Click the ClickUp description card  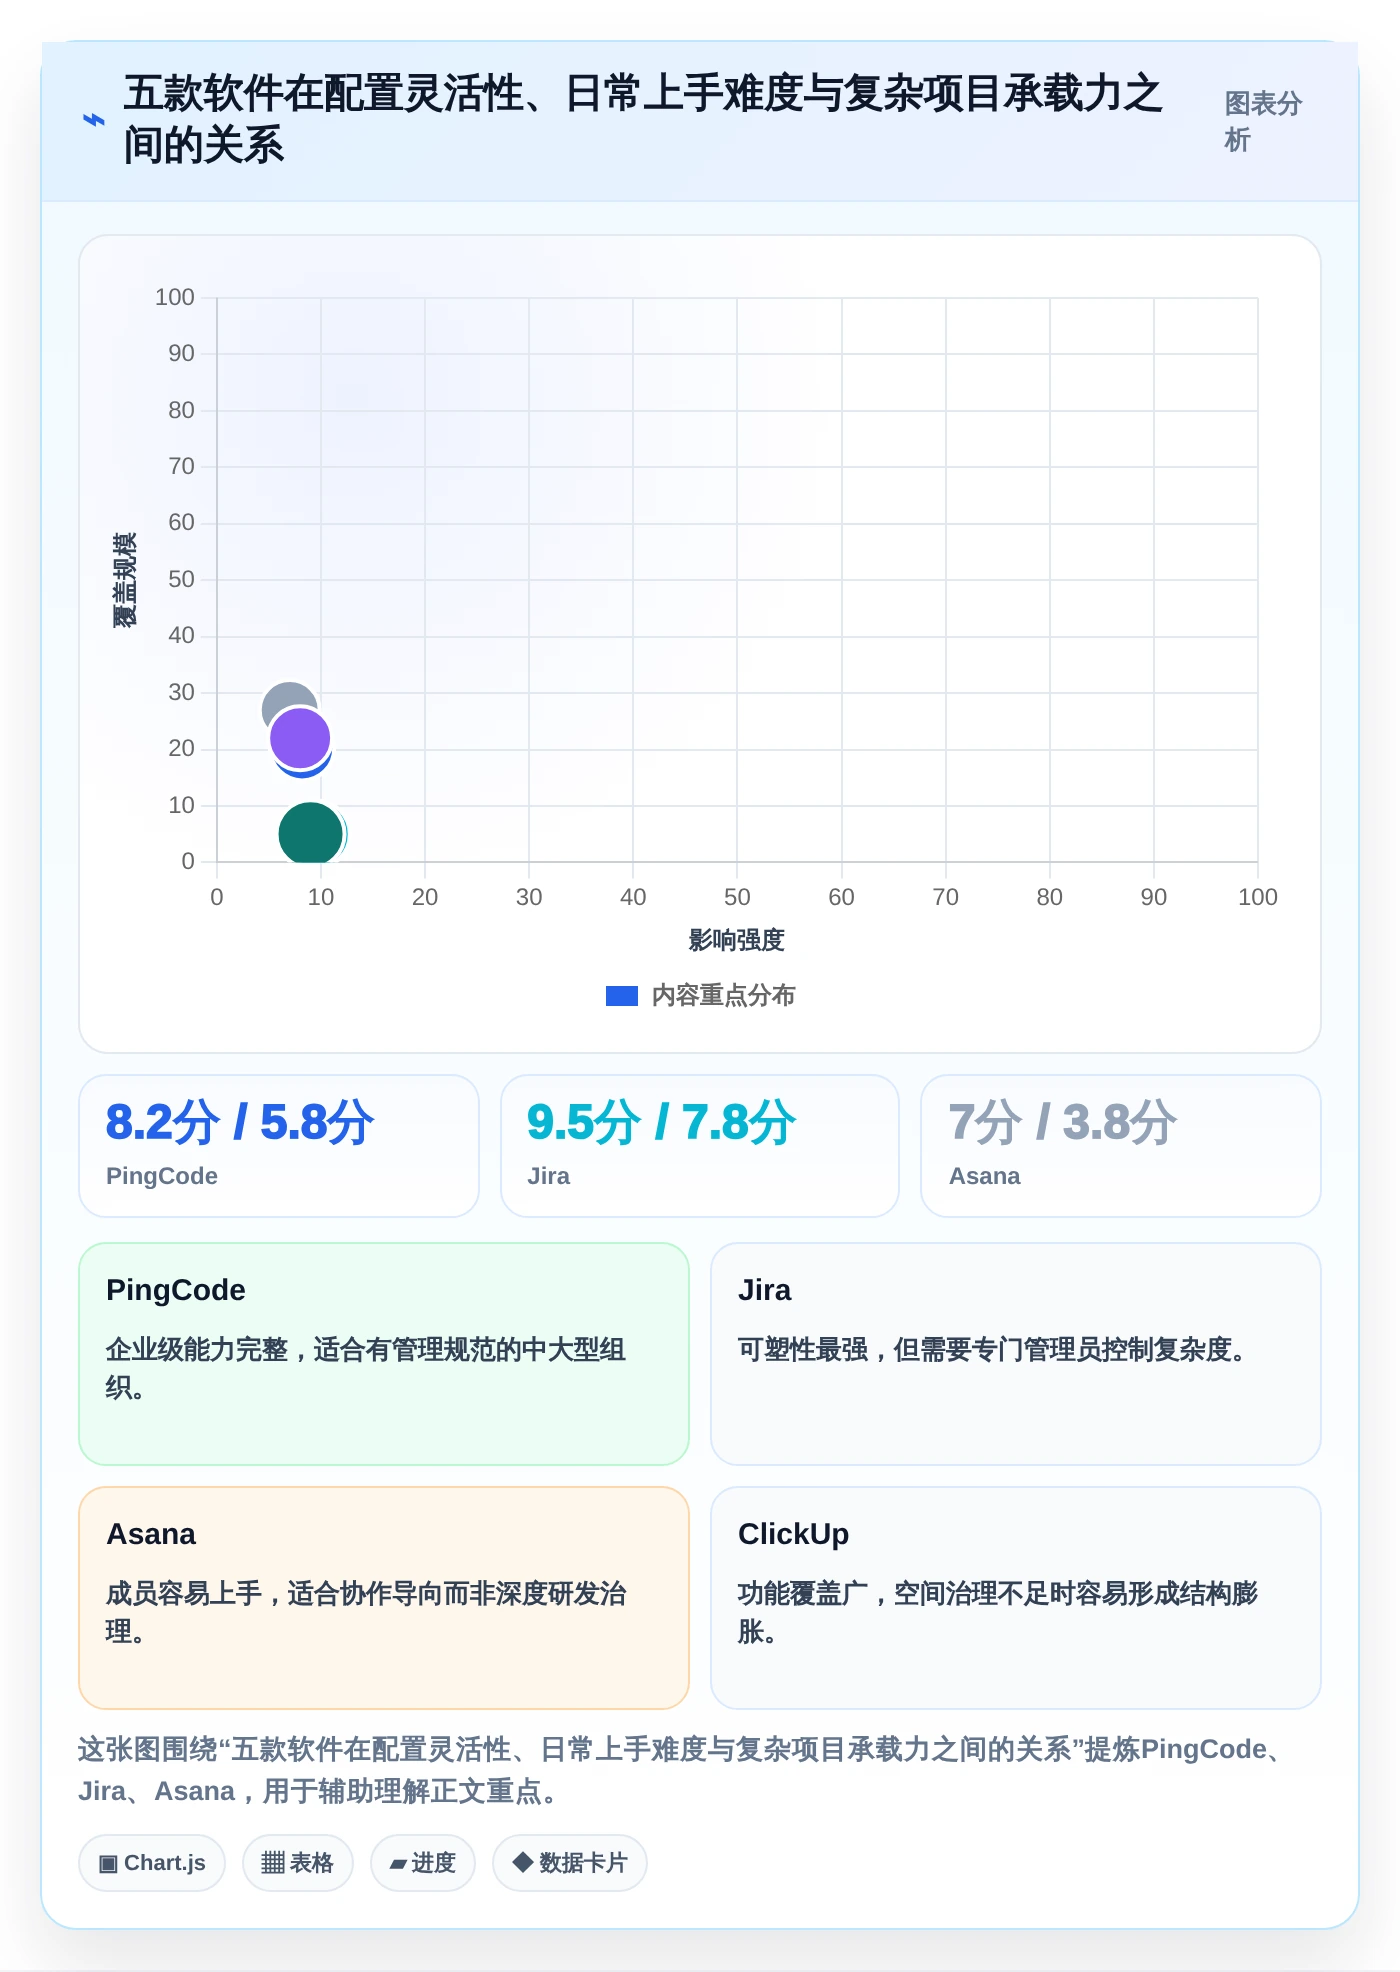(x=1016, y=1598)
